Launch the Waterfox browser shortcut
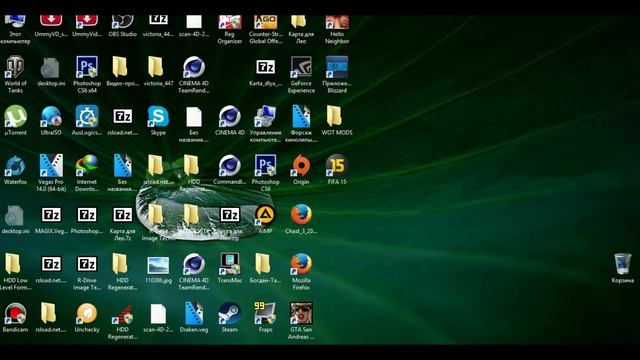The width and height of the screenshot is (640, 360). pyautogui.click(x=15, y=166)
